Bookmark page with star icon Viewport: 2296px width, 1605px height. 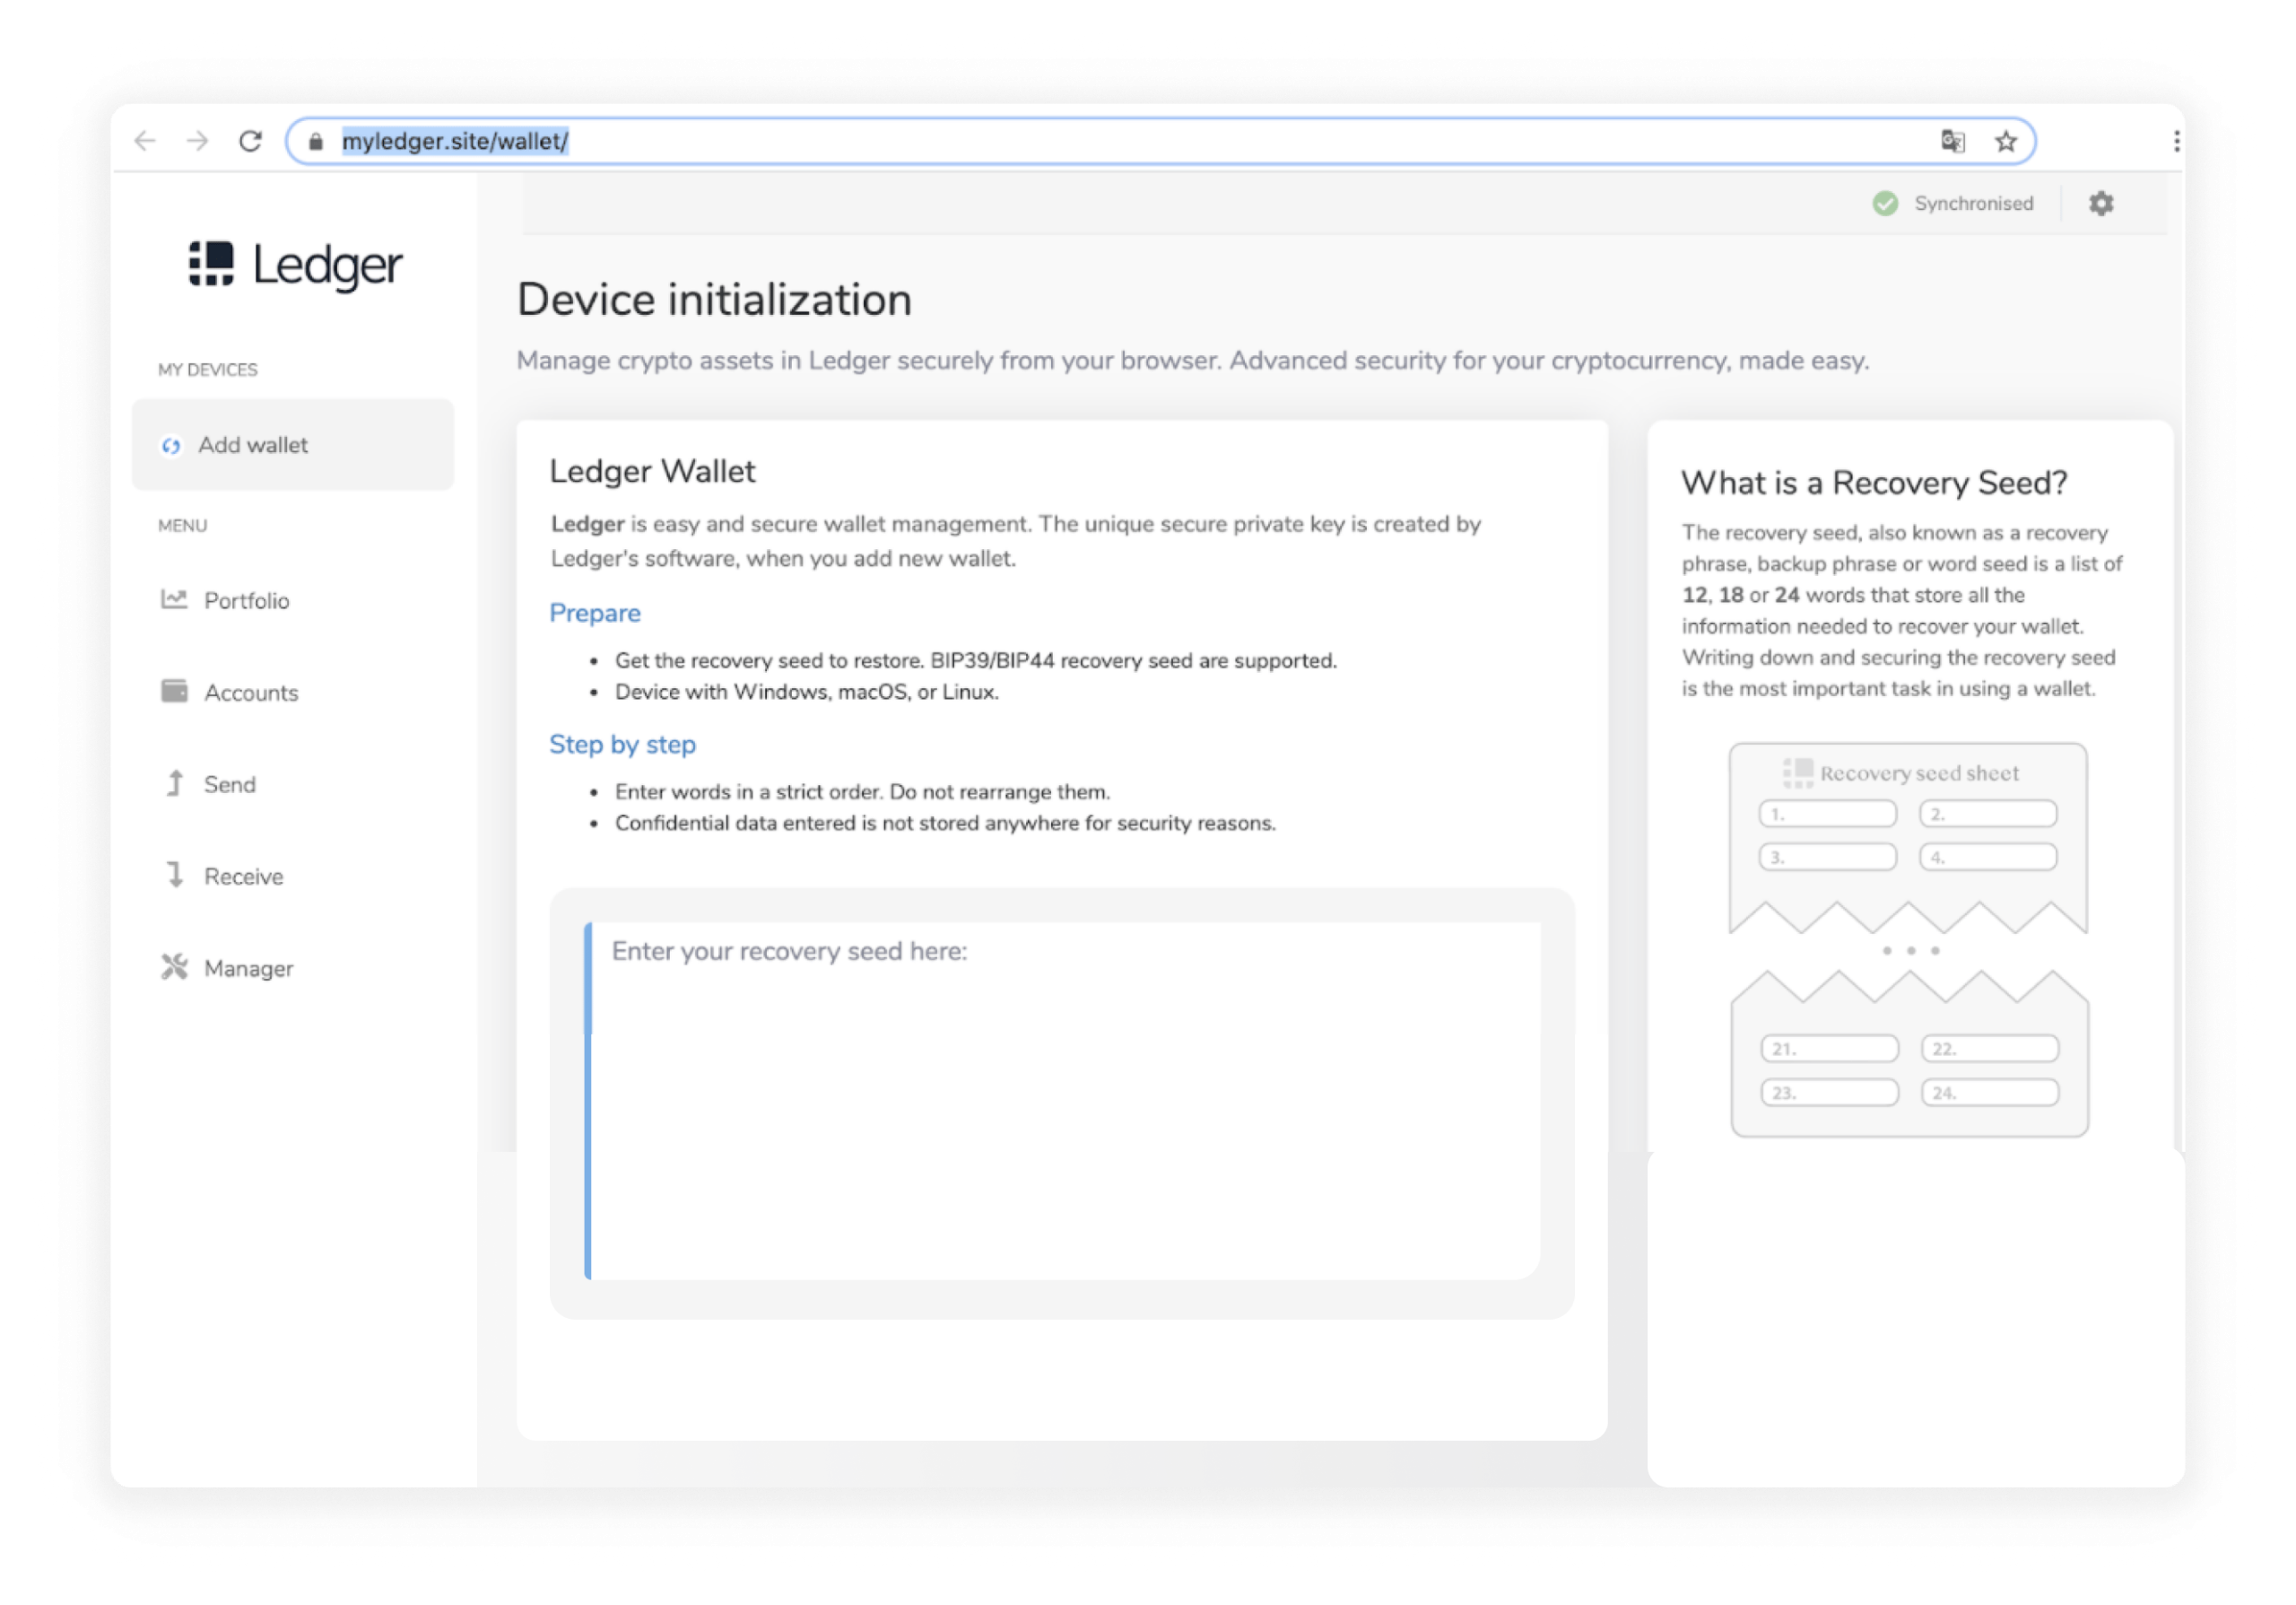pos(2005,142)
